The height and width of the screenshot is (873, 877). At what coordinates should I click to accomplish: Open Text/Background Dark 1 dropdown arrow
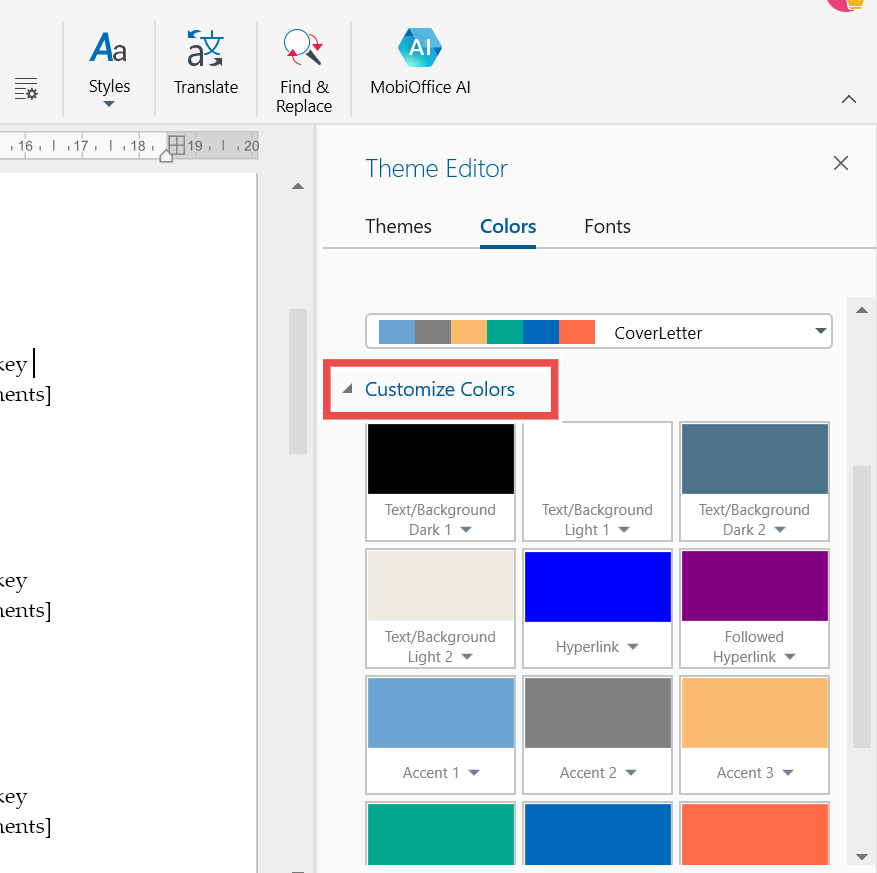coord(466,530)
